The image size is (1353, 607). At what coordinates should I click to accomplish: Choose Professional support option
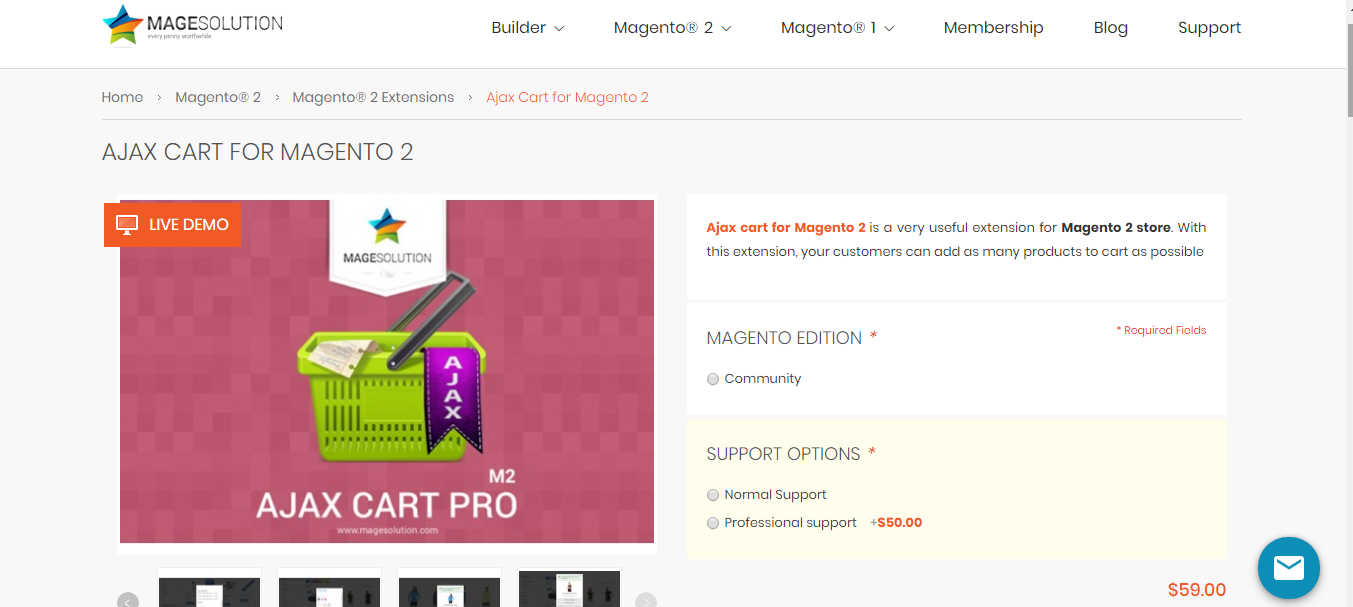(713, 523)
